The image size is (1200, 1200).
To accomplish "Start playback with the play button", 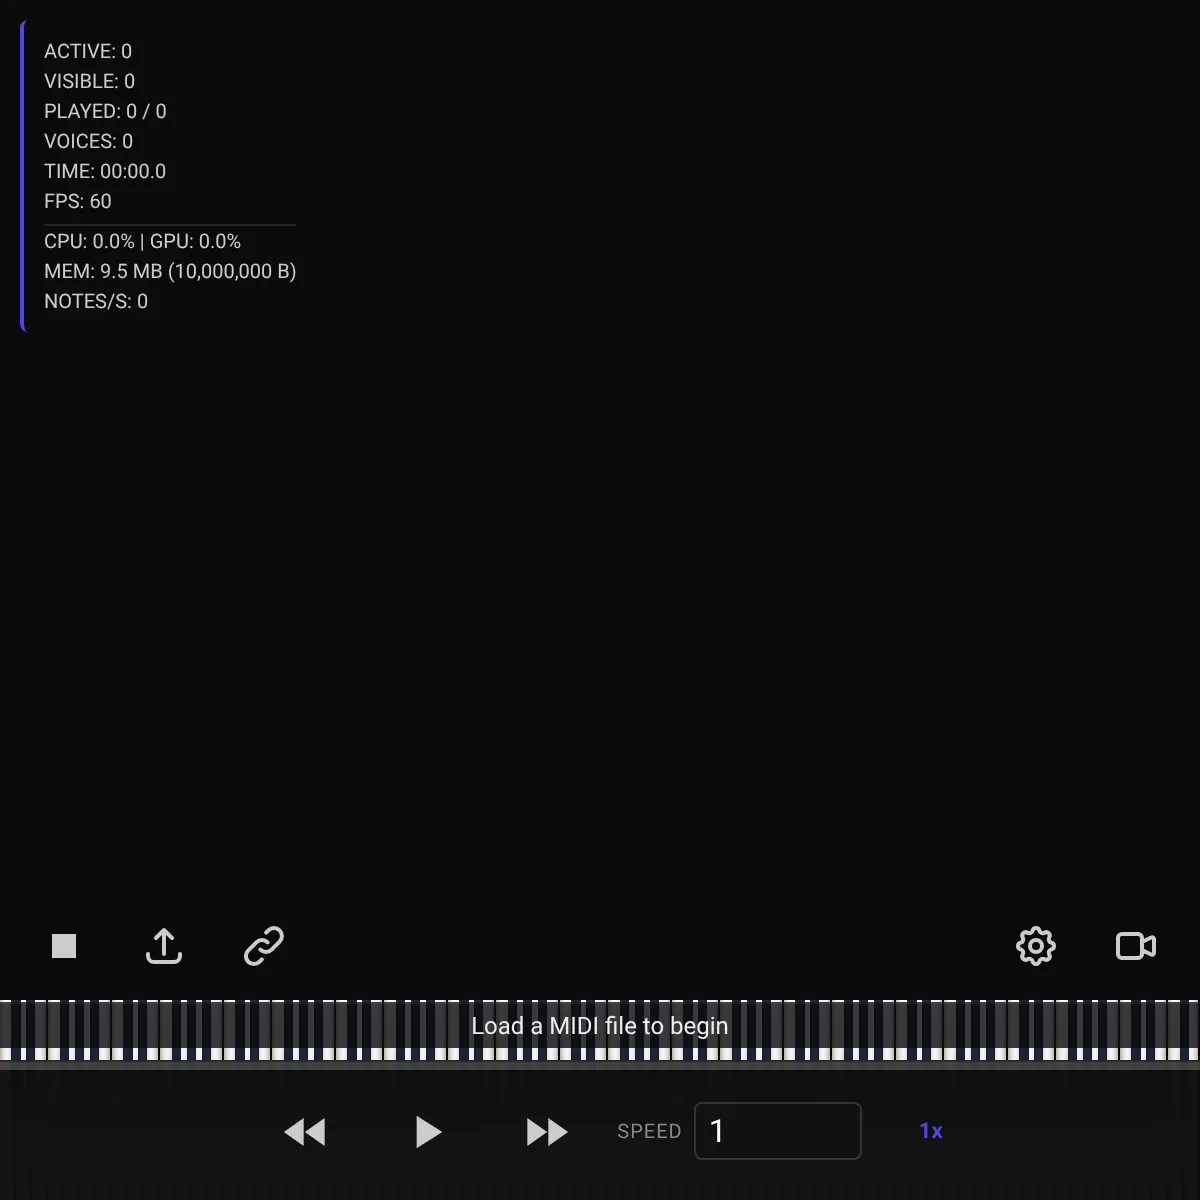I will click(x=428, y=1132).
